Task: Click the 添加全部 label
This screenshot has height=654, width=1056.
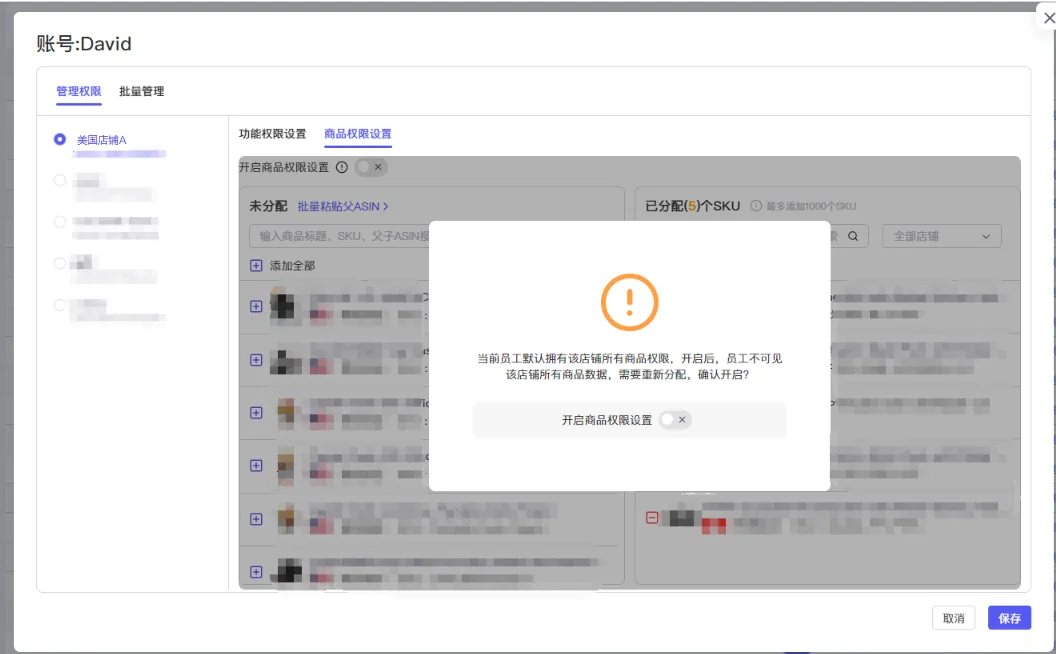Action: (292, 265)
